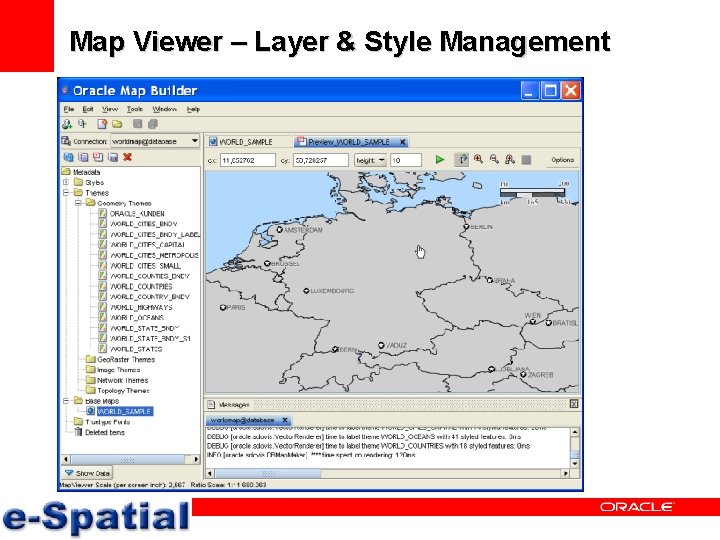Click the refresh metadata icon above tree
This screenshot has width=720, height=540.
[x=68, y=157]
